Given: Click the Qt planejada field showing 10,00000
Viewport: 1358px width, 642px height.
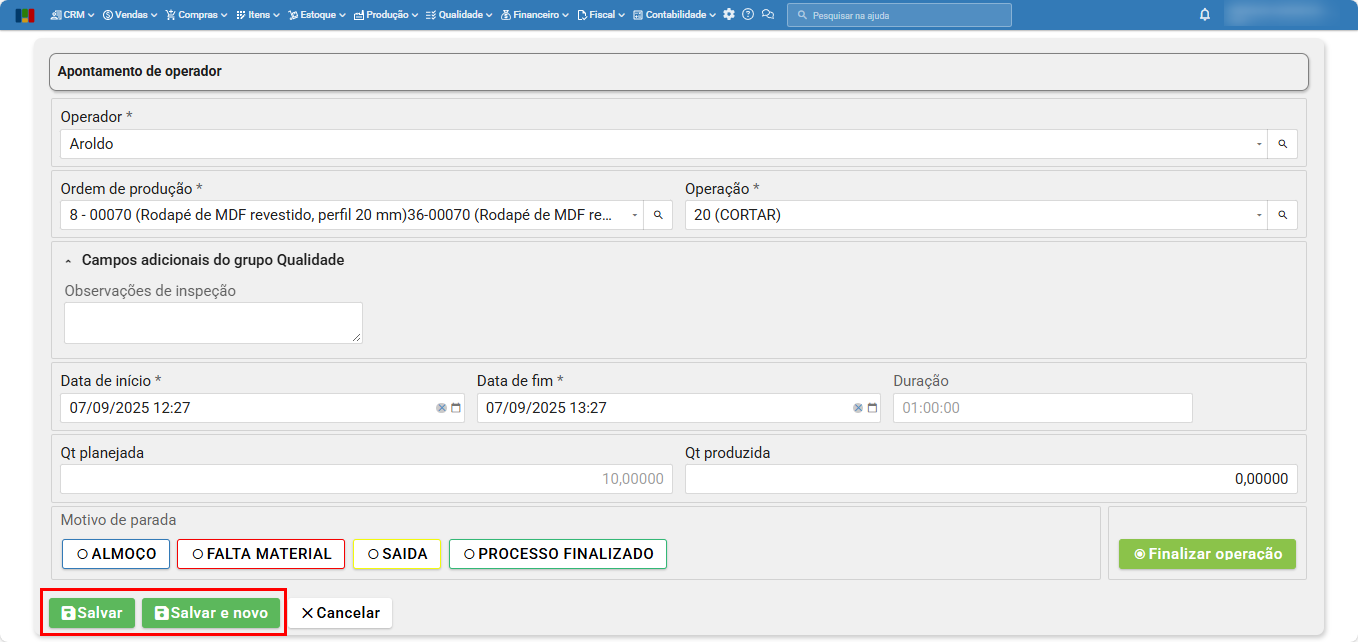Looking at the screenshot, I should pyautogui.click(x=367, y=479).
